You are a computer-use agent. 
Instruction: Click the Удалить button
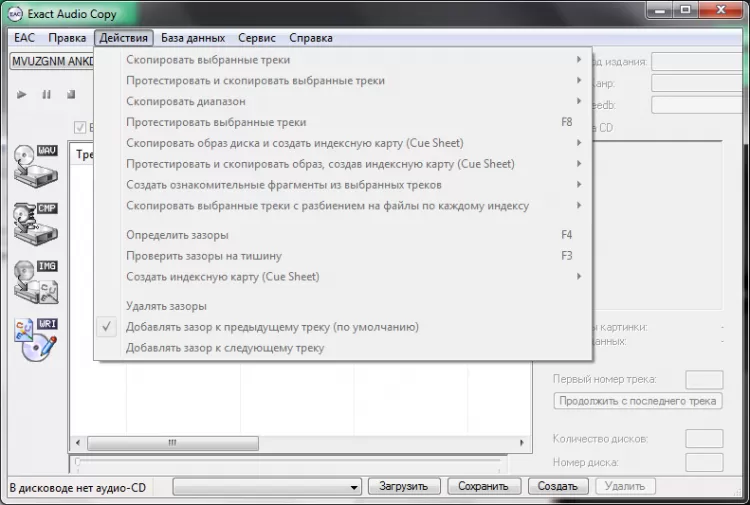pos(625,486)
